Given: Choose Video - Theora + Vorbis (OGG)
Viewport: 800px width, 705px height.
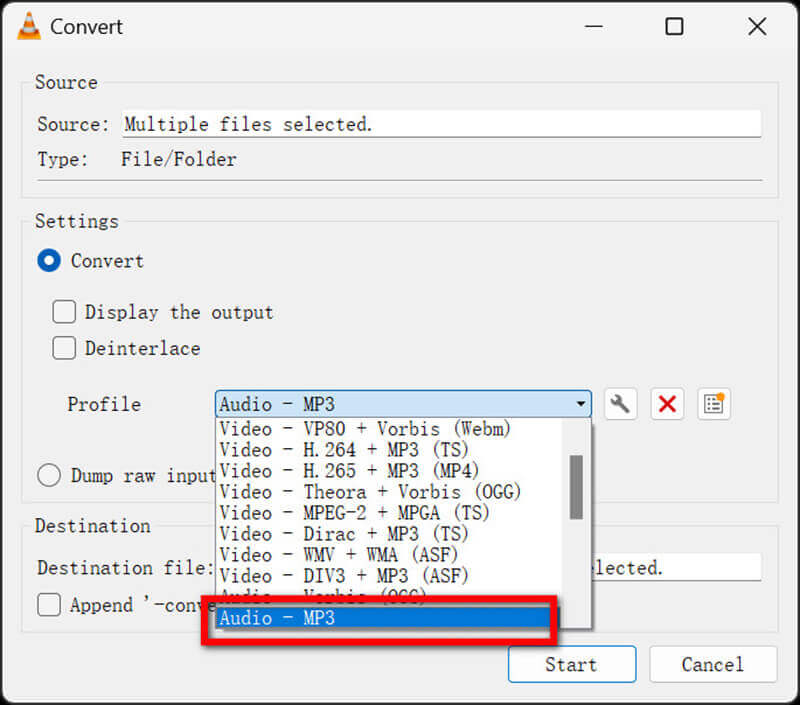Looking at the screenshot, I should click(x=389, y=492).
